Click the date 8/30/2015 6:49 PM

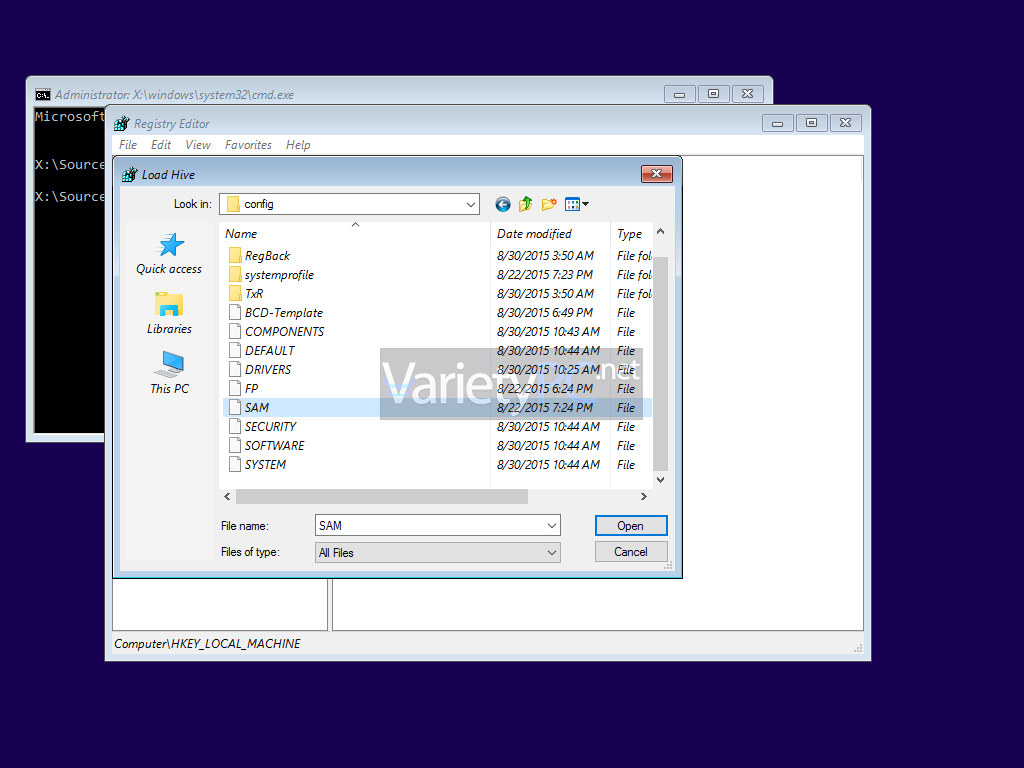click(x=545, y=313)
